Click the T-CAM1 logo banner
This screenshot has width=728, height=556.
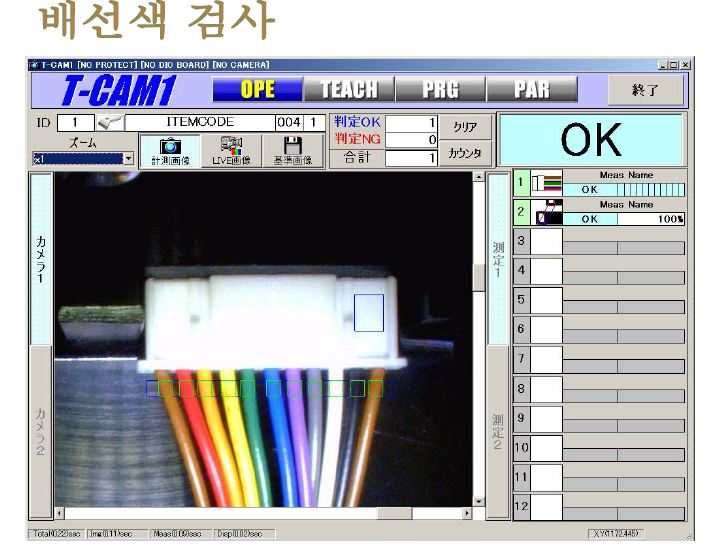119,90
